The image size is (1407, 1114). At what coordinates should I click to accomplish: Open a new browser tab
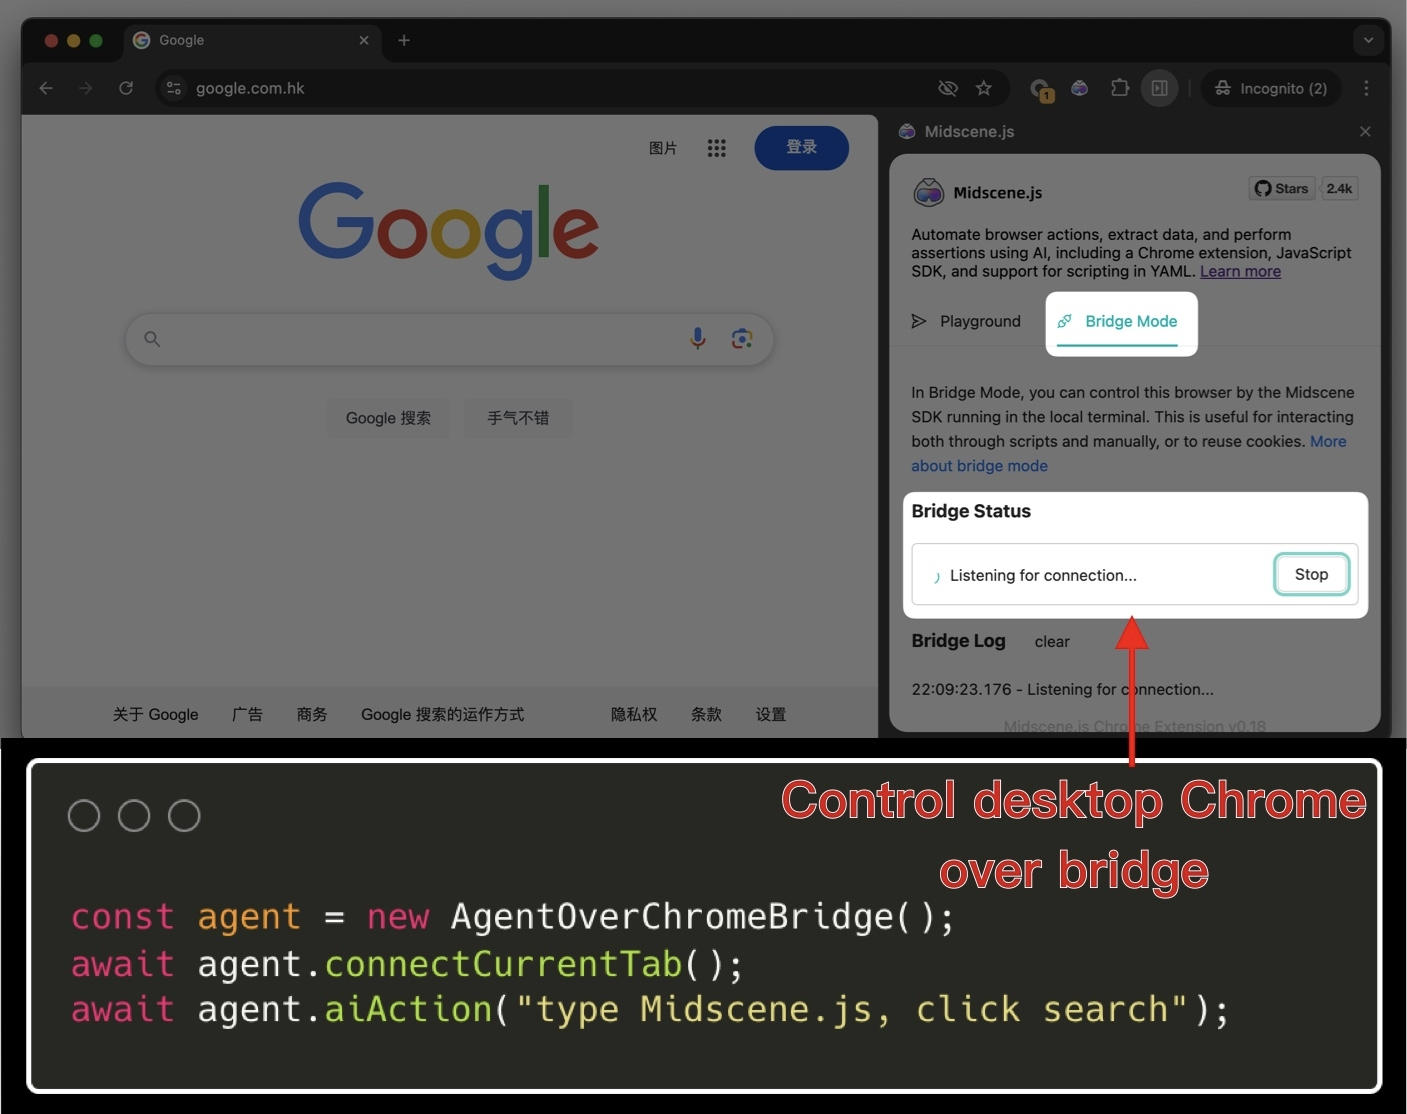point(404,40)
